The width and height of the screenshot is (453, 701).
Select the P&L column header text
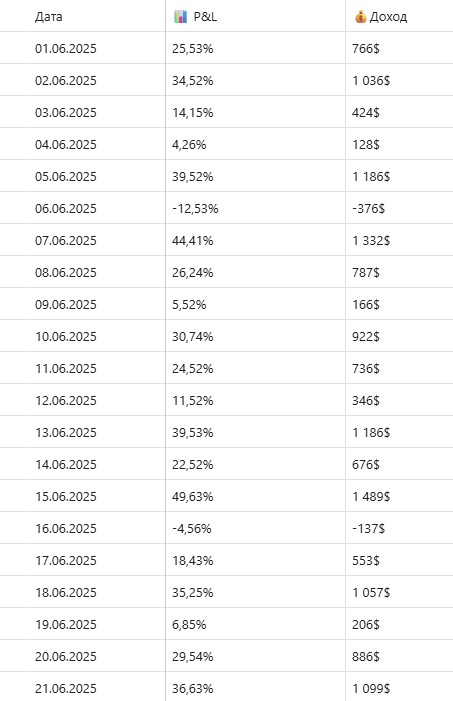click(x=205, y=17)
